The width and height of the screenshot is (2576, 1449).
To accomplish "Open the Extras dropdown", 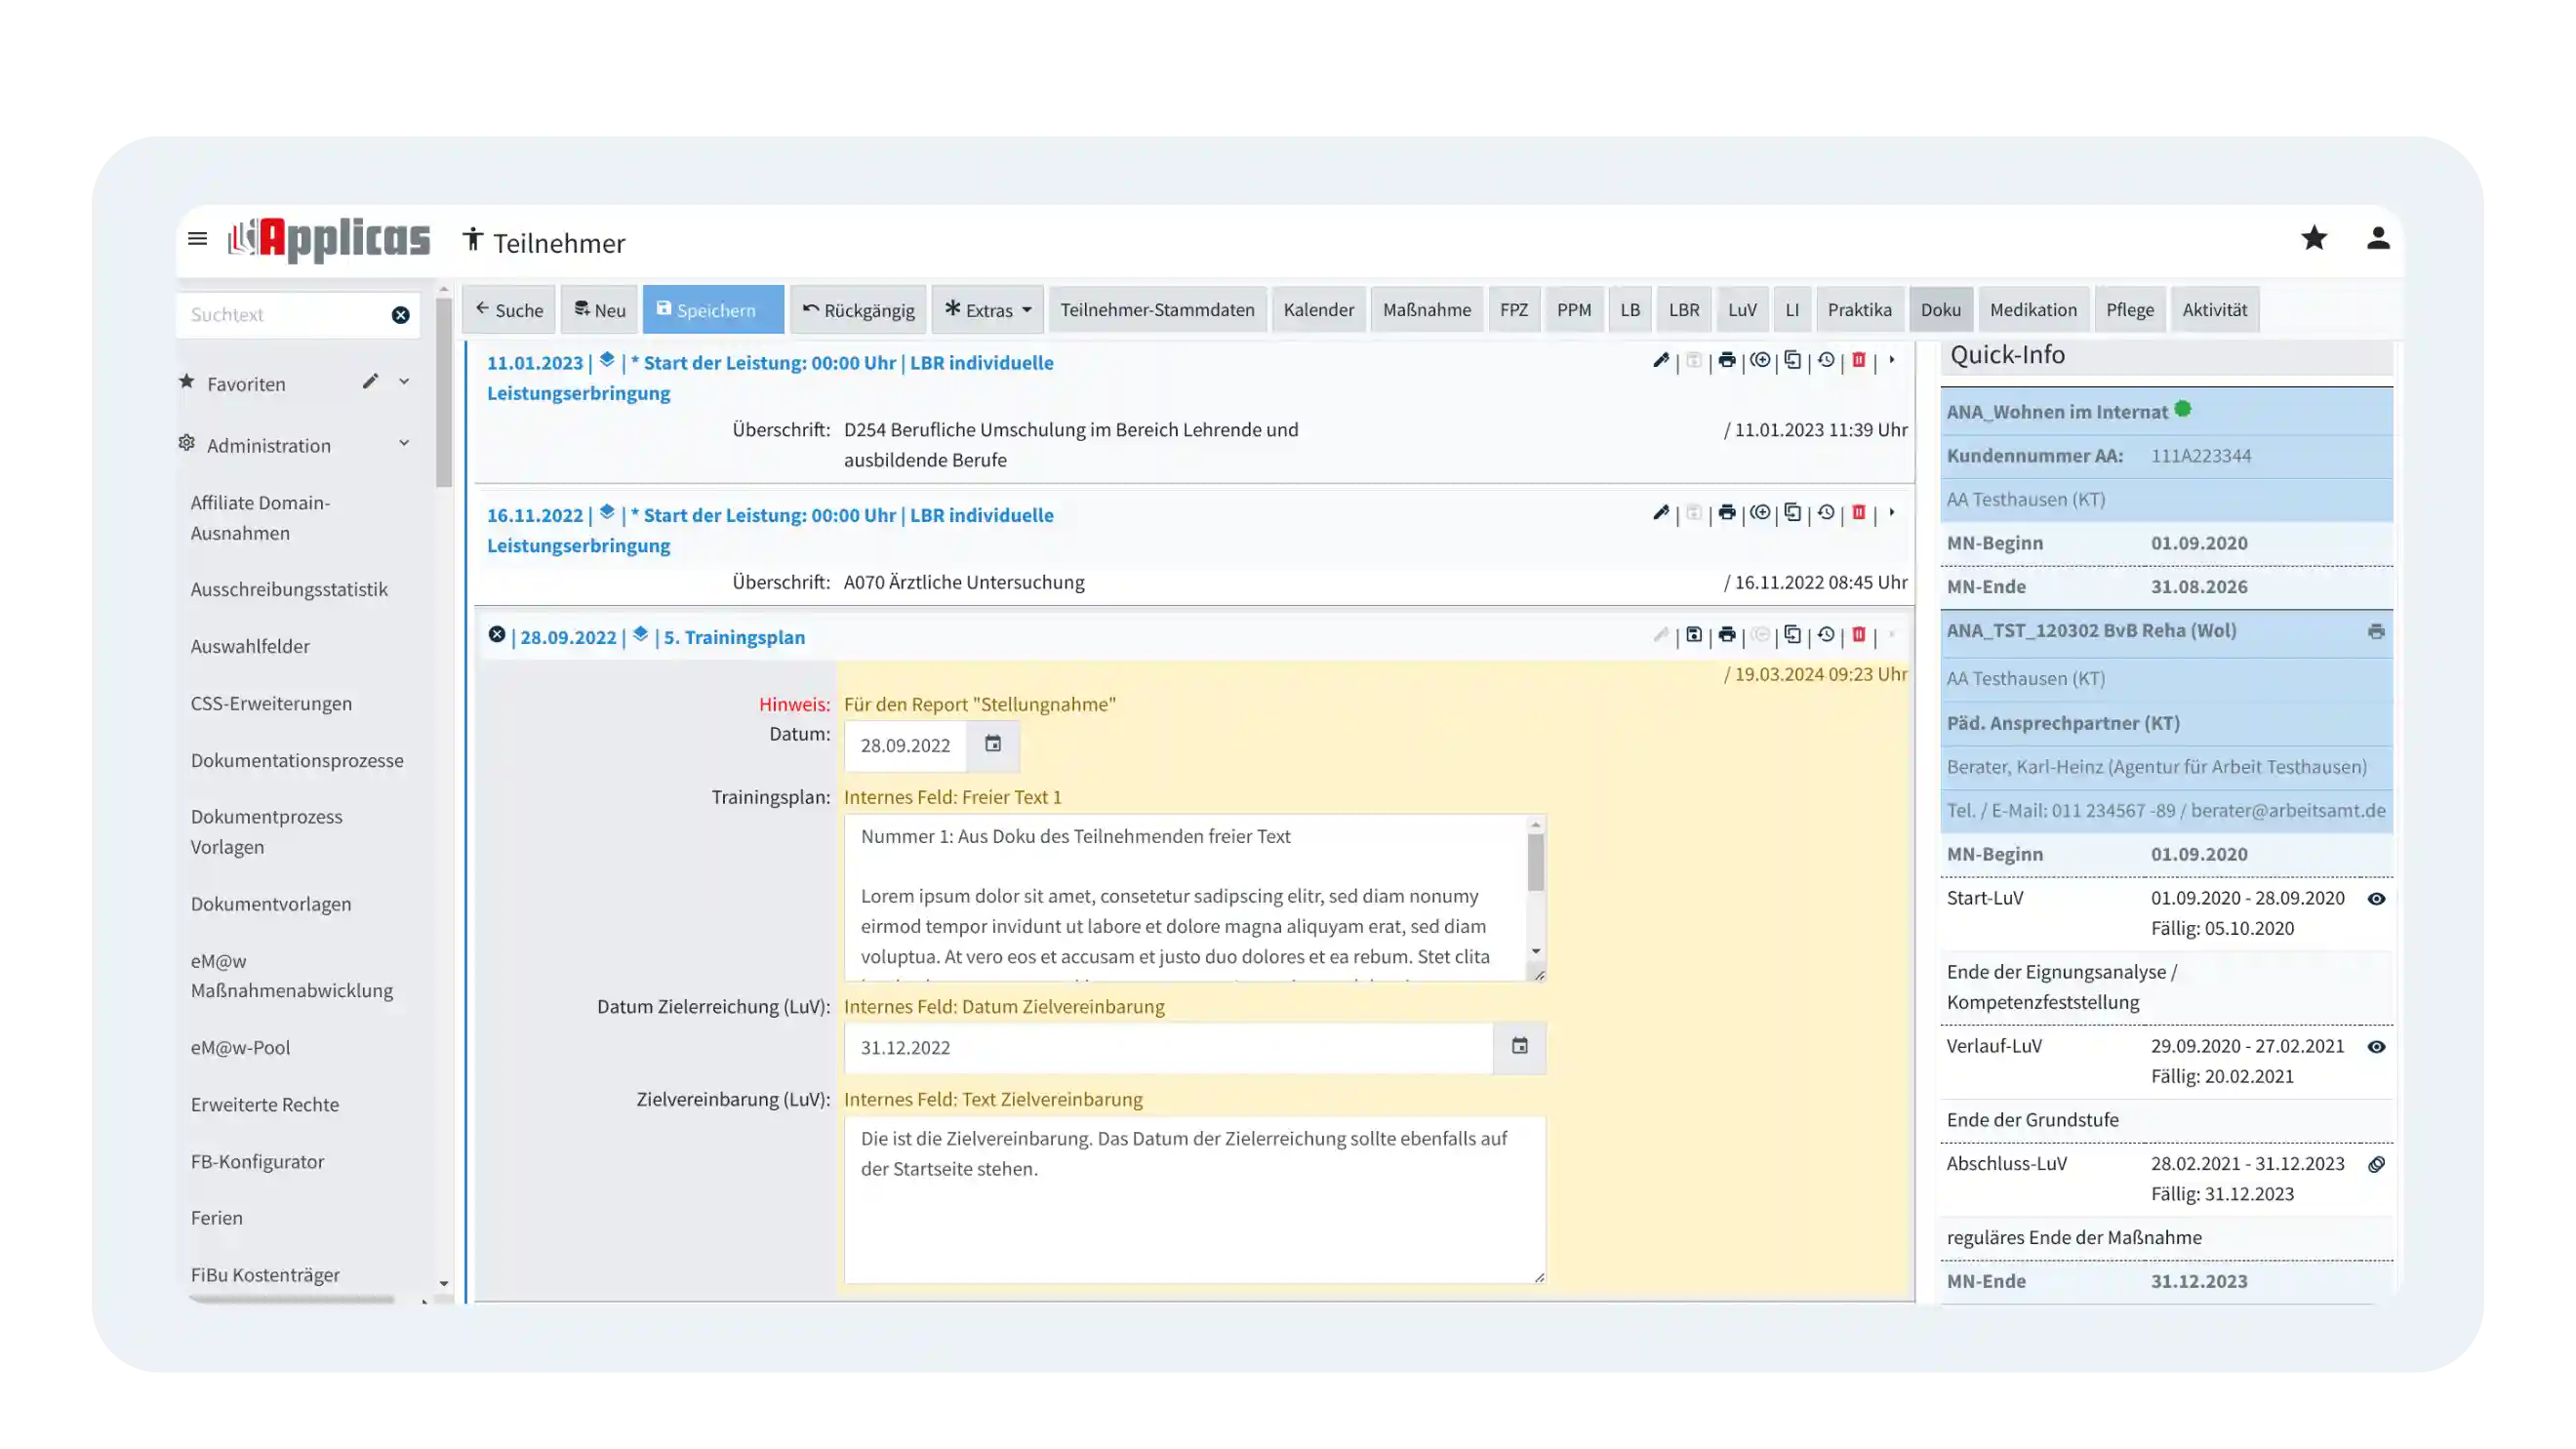I will click(987, 310).
